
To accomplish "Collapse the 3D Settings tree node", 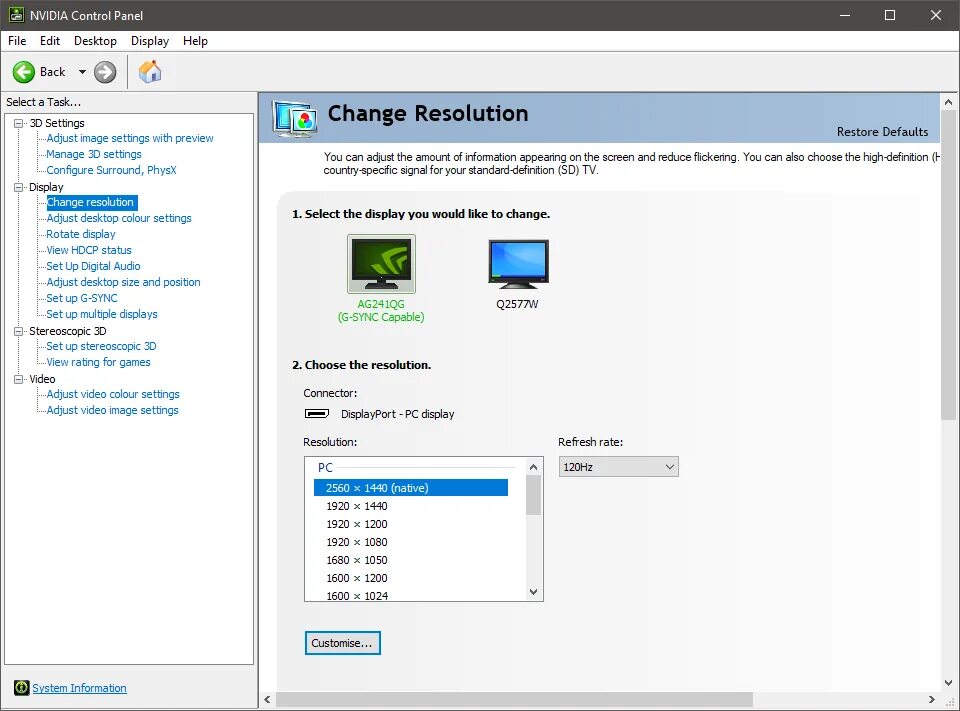I will (18, 123).
